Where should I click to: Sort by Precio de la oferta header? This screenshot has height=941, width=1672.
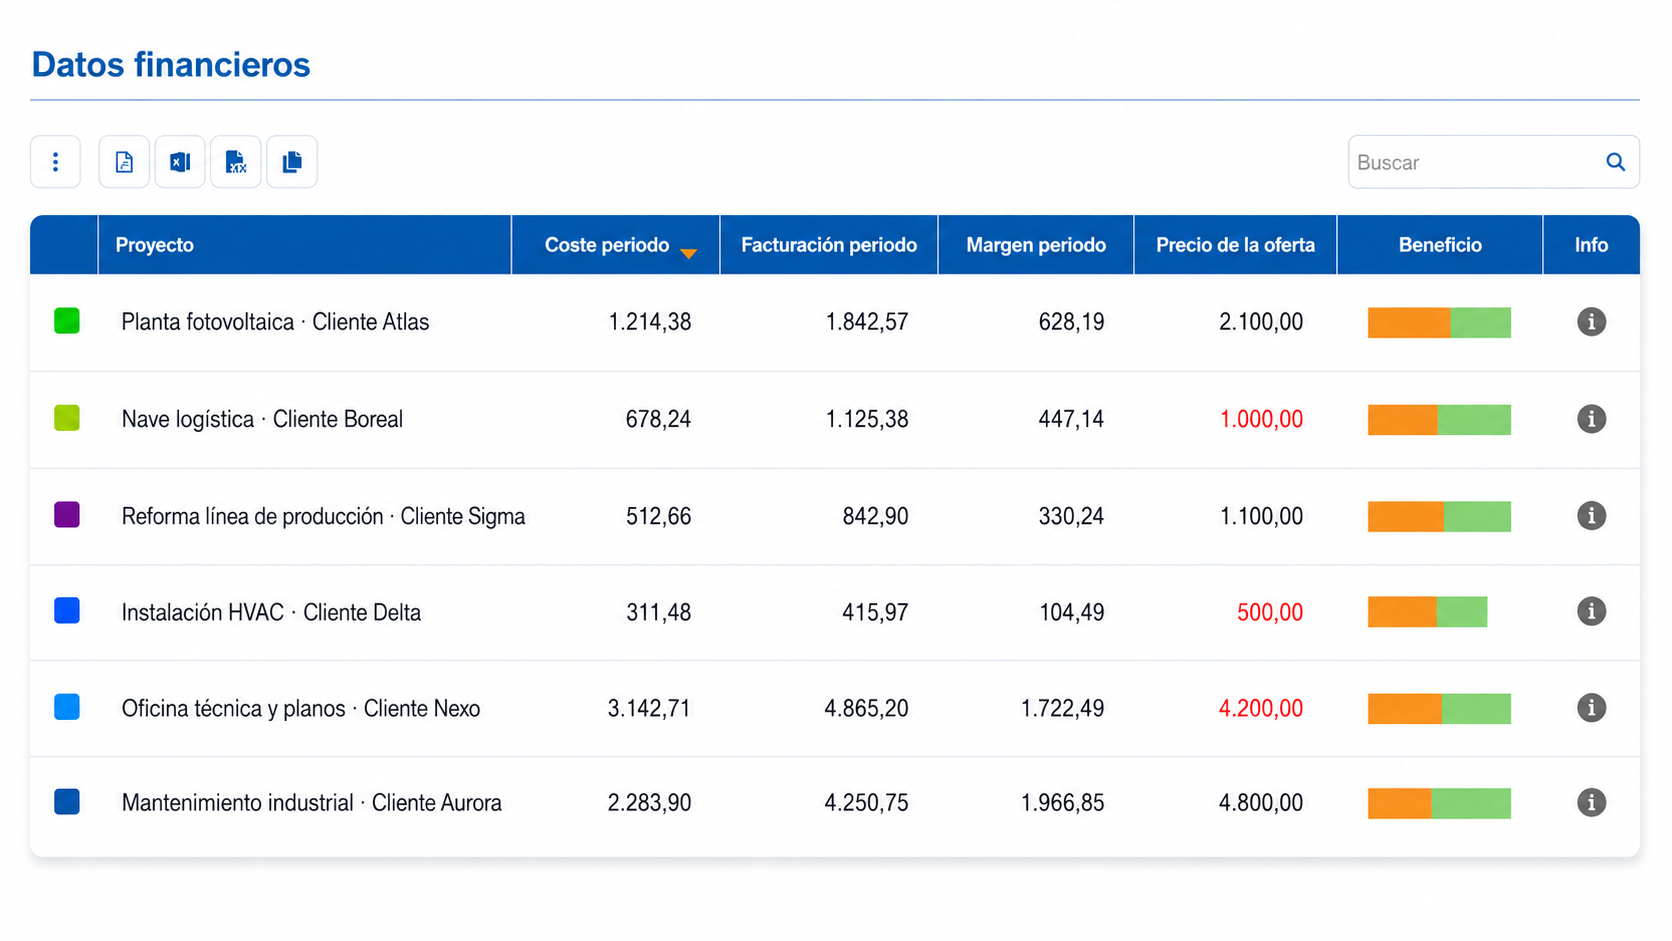click(1236, 245)
